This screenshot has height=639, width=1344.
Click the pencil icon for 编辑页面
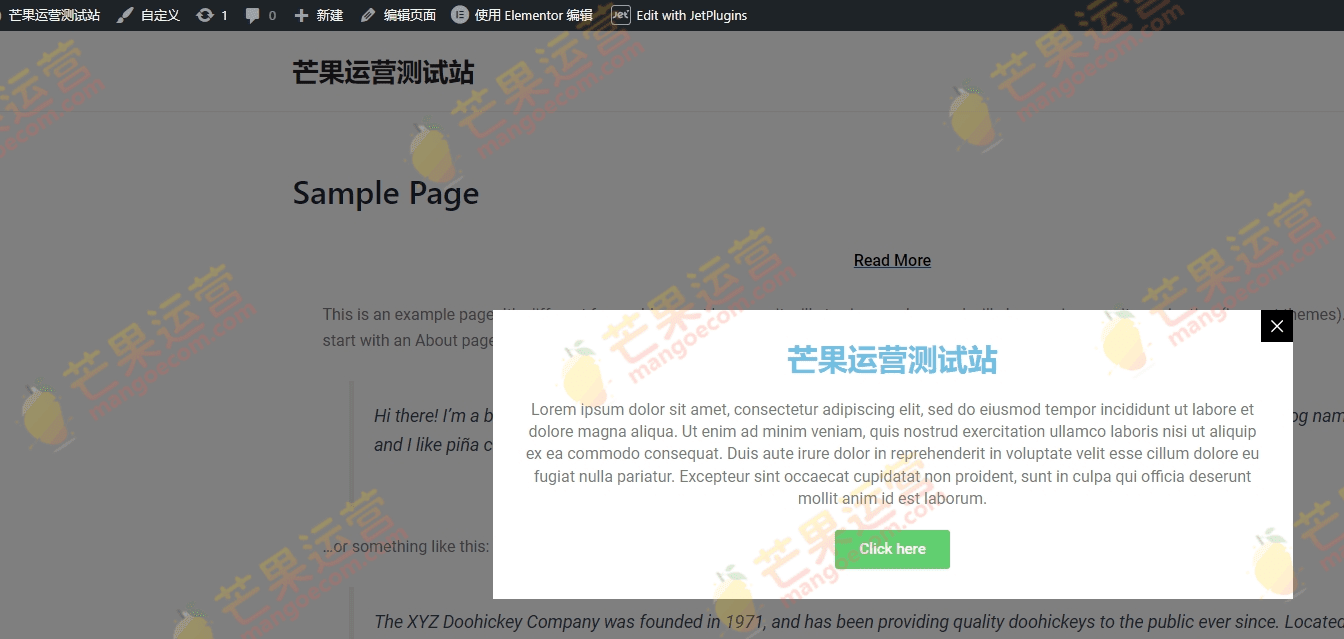pyautogui.click(x=368, y=15)
